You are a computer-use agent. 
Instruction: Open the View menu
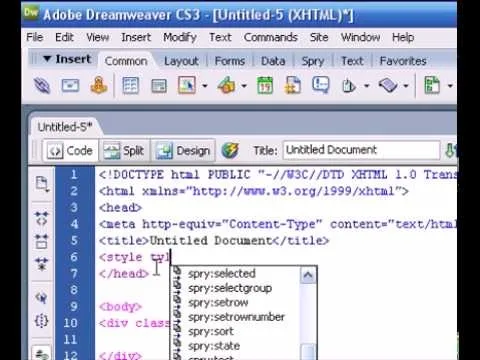click(x=98, y=37)
